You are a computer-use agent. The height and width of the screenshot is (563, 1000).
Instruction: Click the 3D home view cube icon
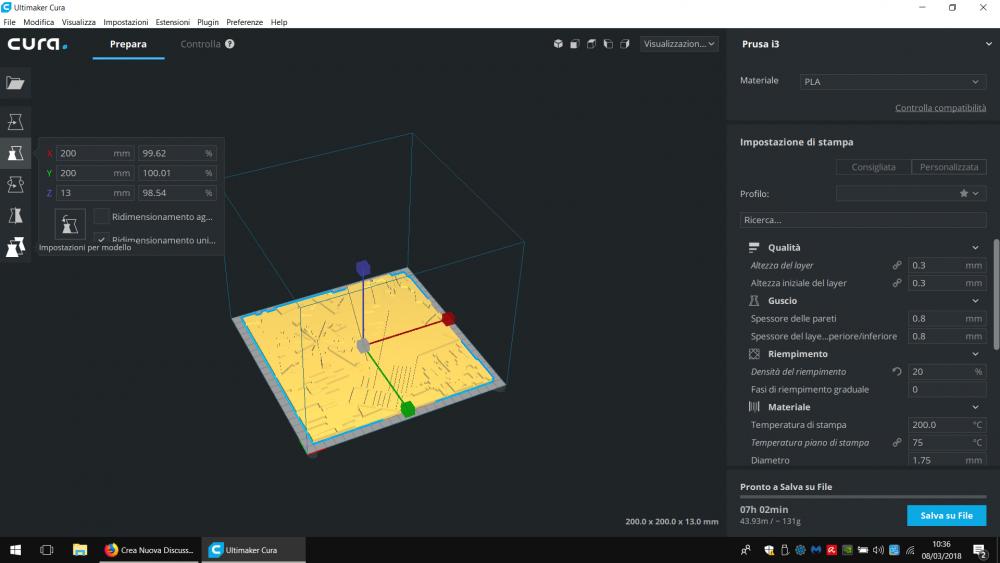(558, 44)
